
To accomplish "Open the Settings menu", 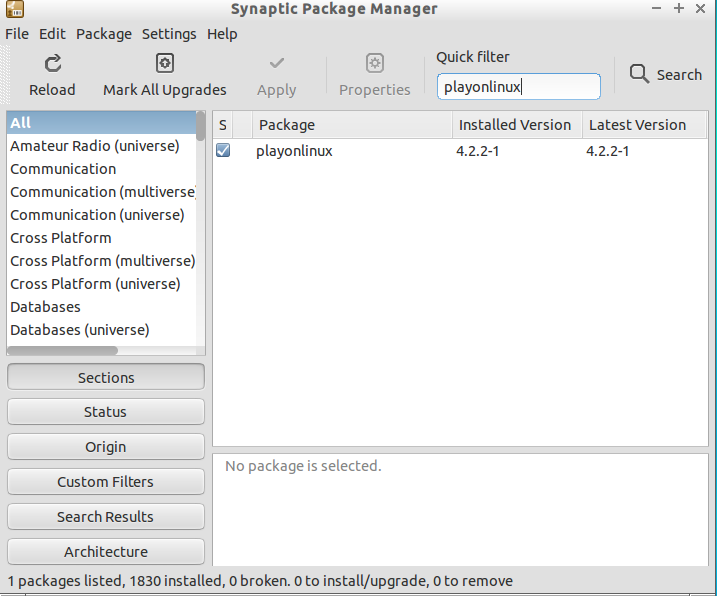I will coord(169,34).
